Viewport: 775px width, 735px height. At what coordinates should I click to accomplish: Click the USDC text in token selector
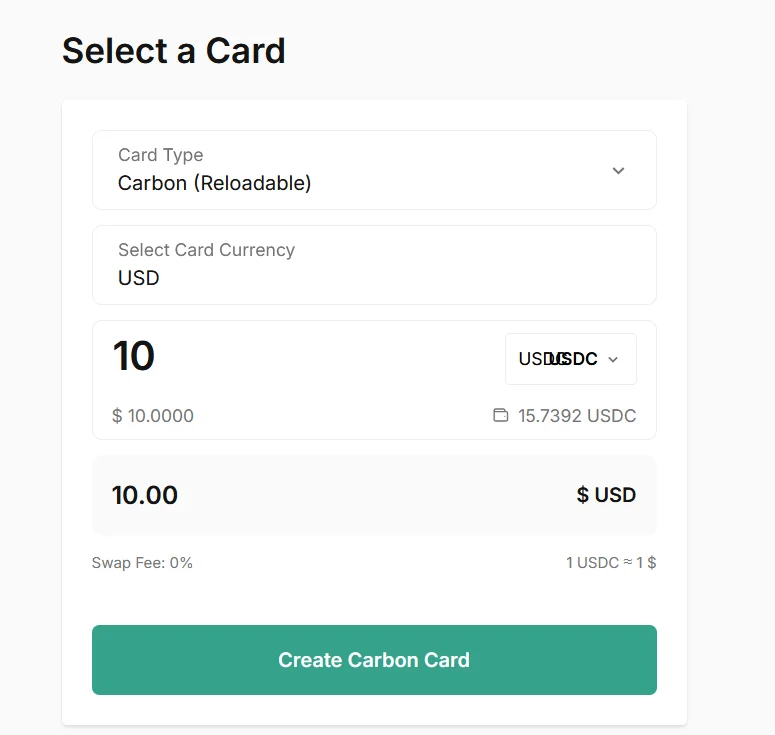click(x=558, y=359)
